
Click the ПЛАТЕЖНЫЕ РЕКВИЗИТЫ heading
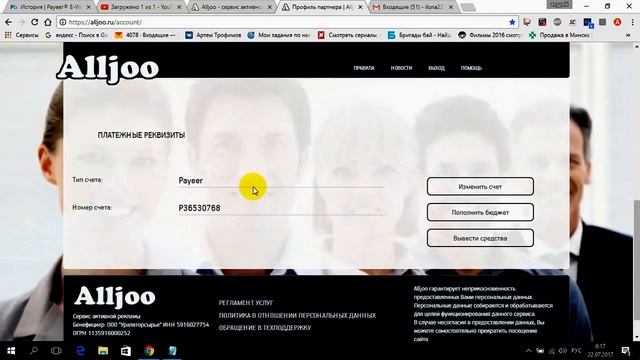pyautogui.click(x=141, y=135)
